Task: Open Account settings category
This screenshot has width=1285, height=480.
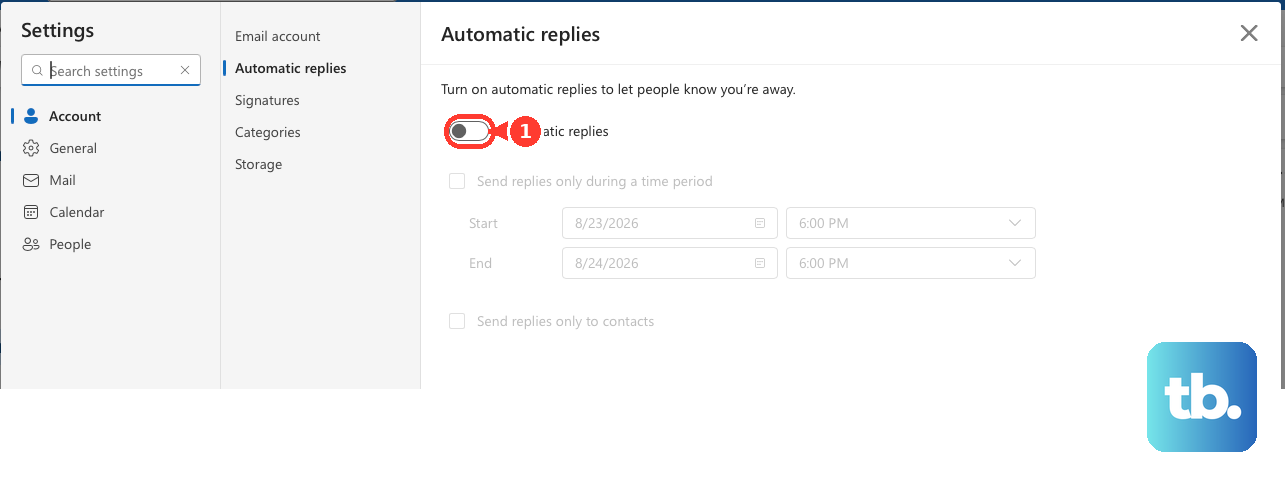Action: [x=110, y=116]
